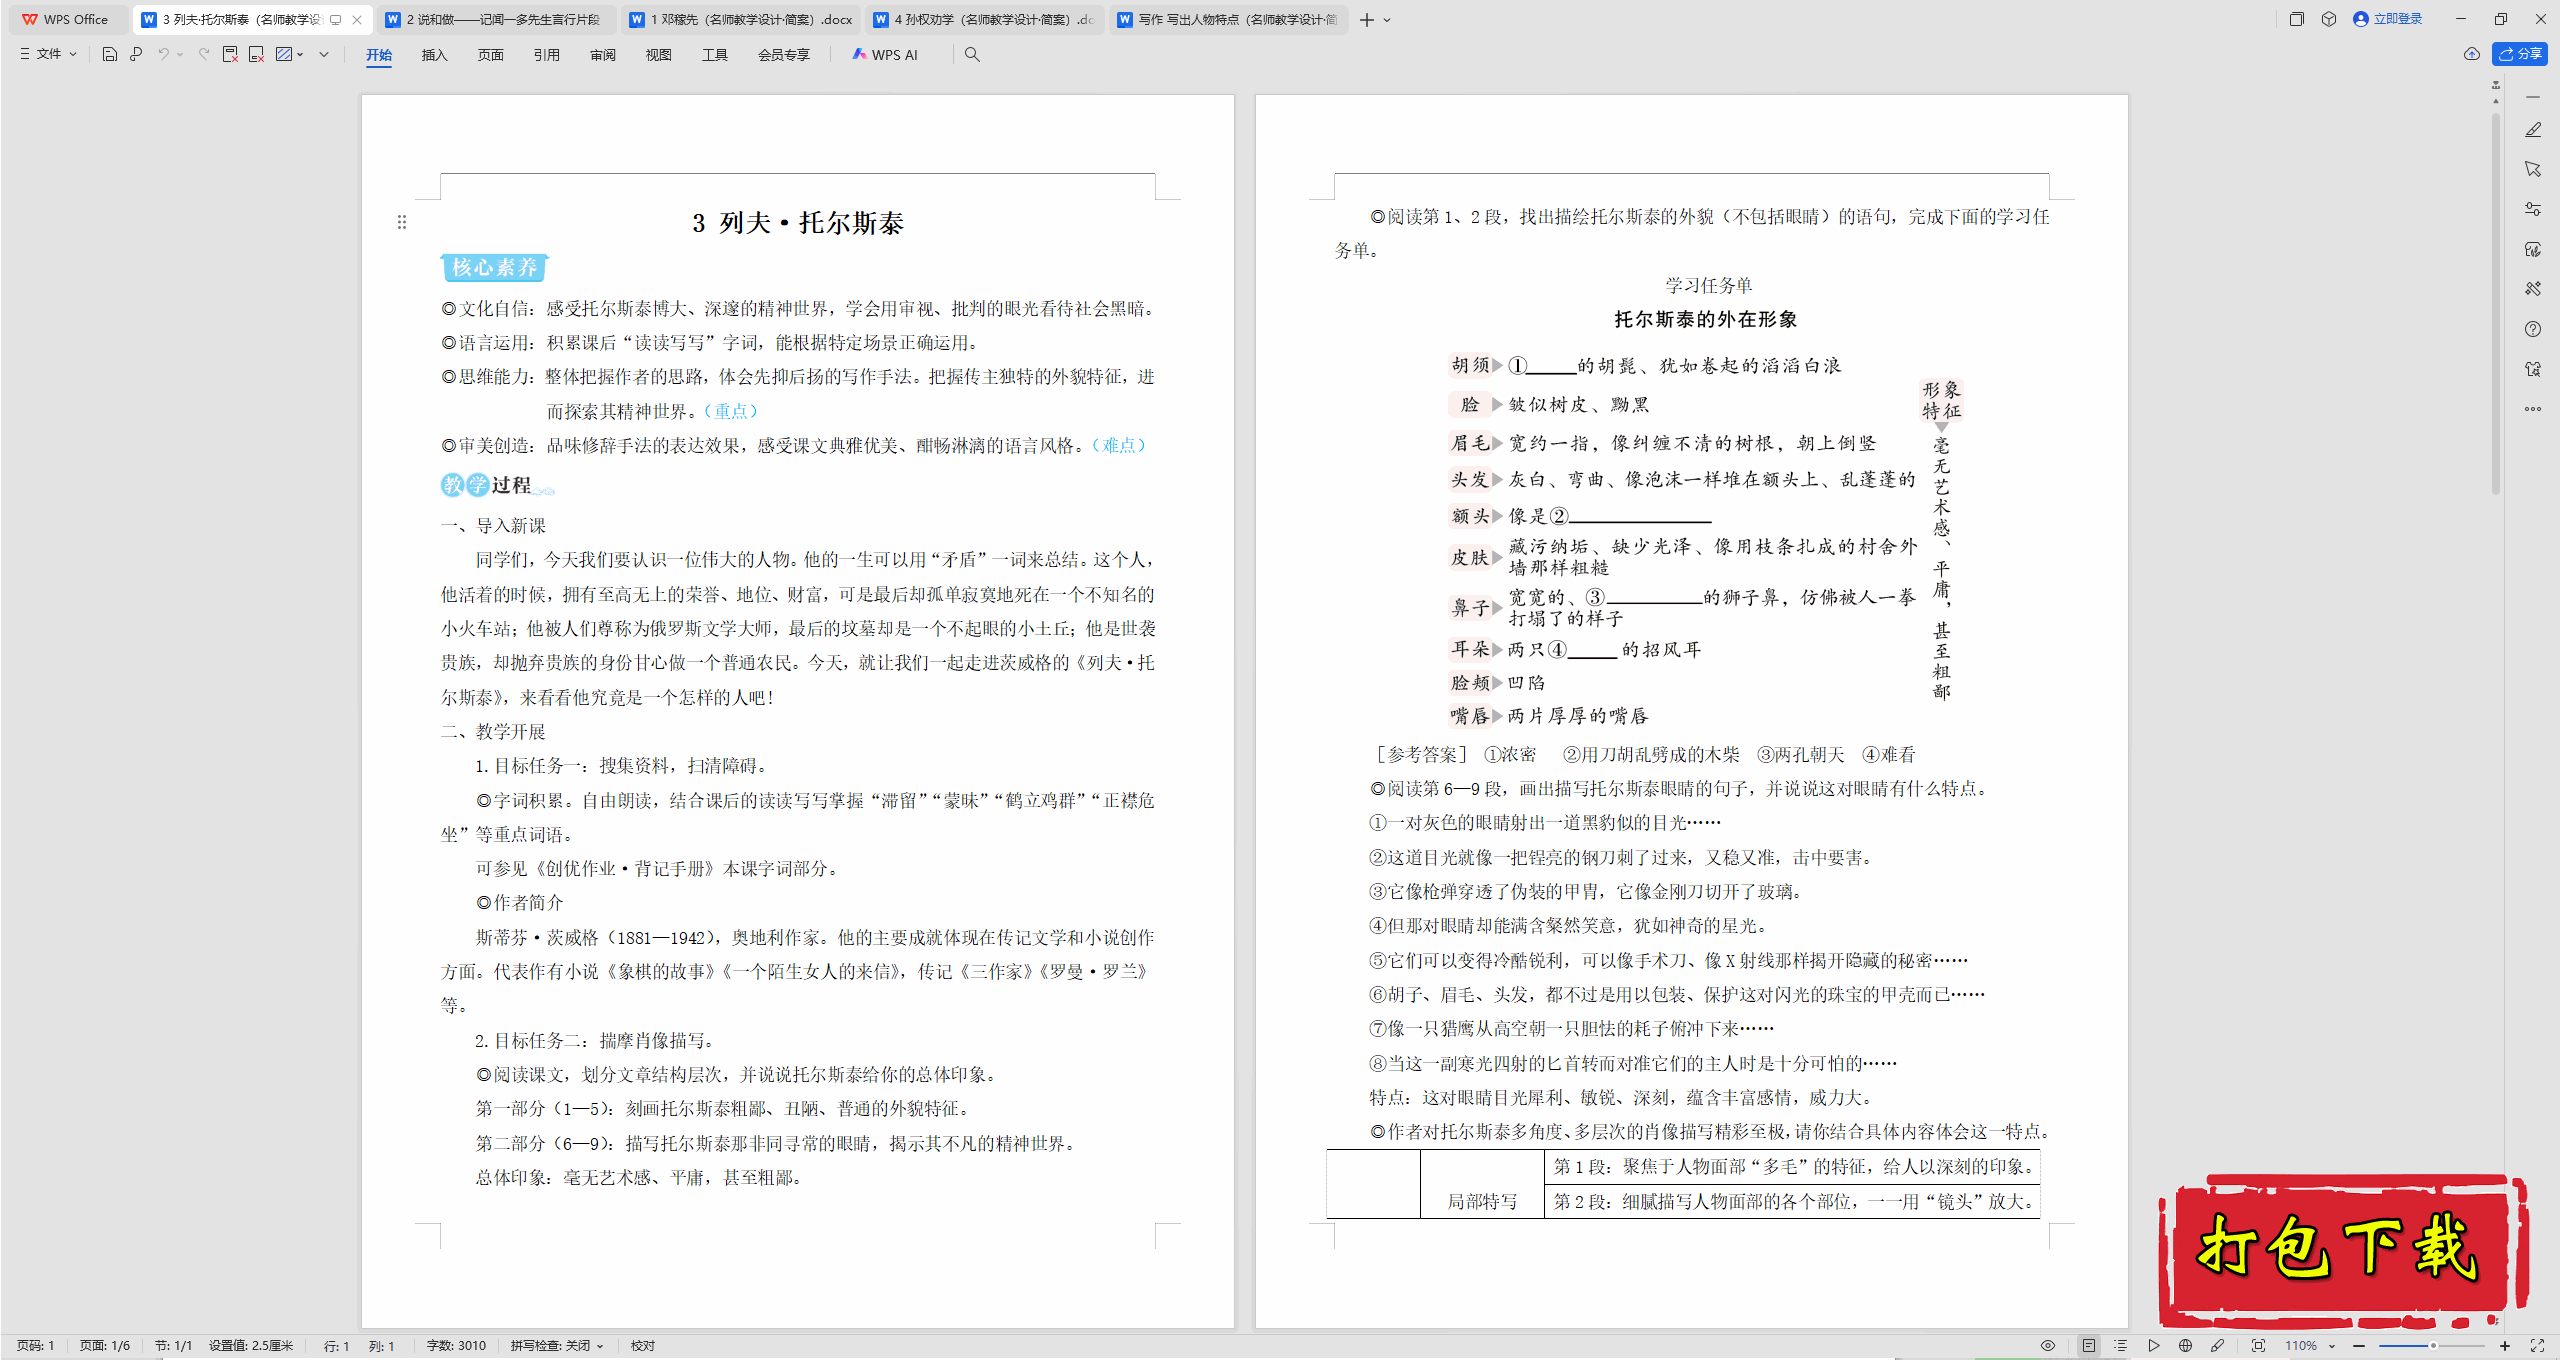This screenshot has height=1360, width=2560.
Task: Add a new tab with the plus button
Action: tap(1366, 20)
